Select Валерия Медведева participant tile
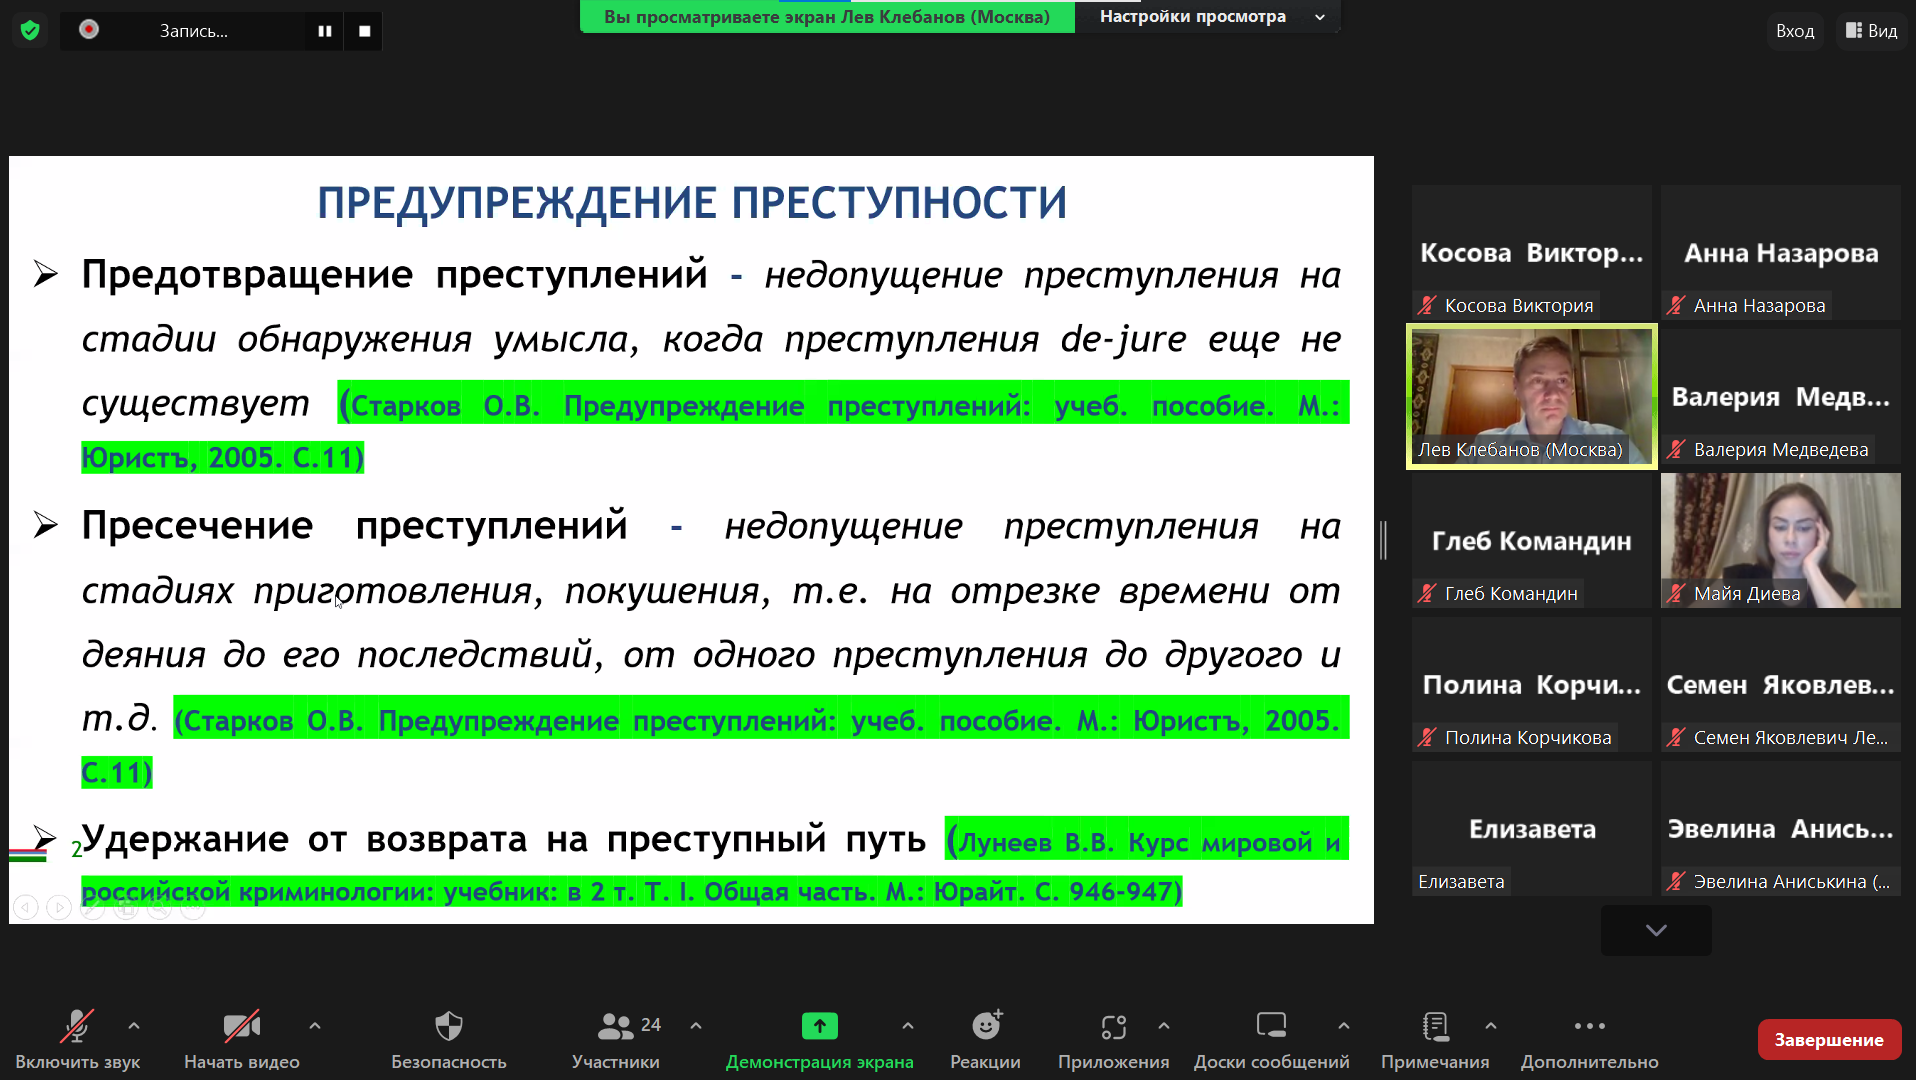1916x1080 pixels. pos(1781,397)
